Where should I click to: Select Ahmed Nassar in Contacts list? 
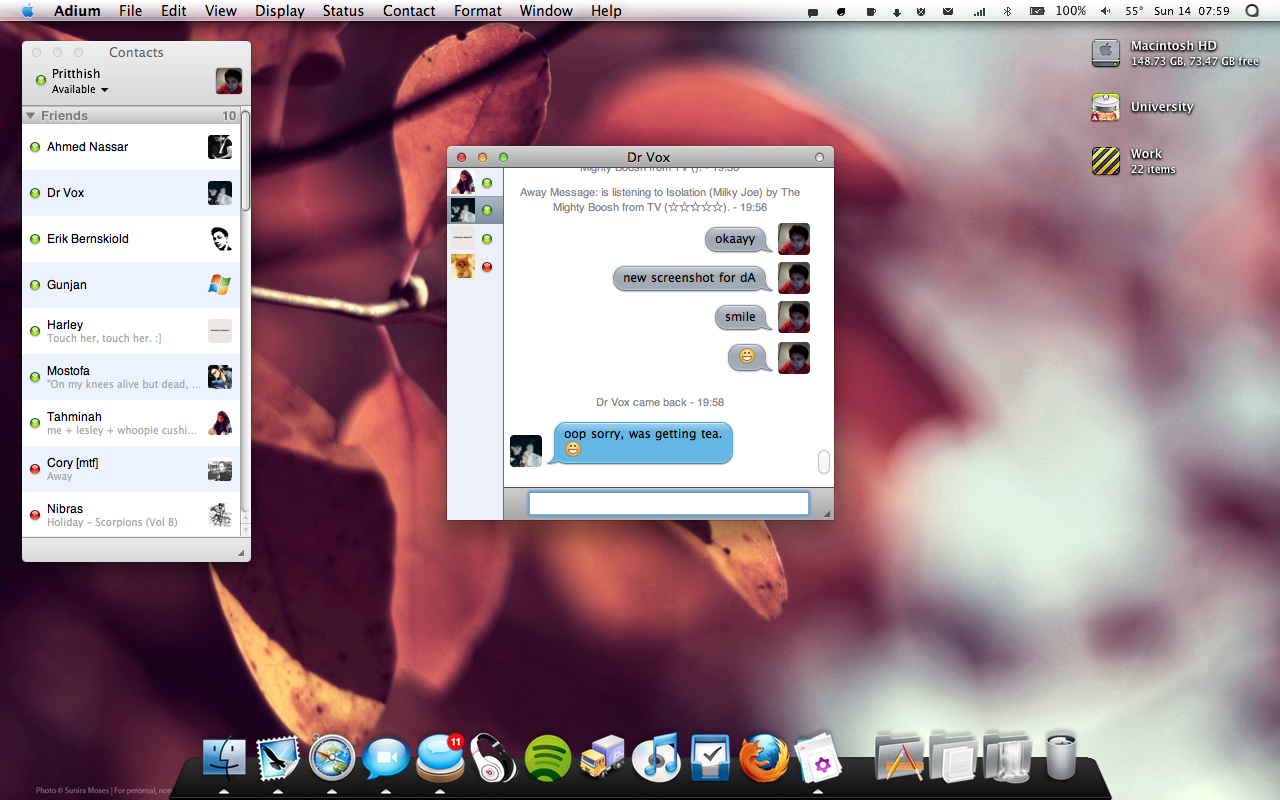[x=131, y=147]
